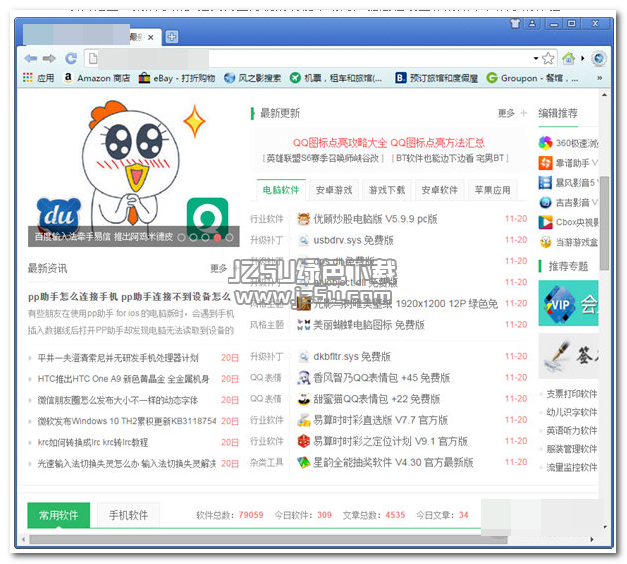Image resolution: width=627 pixels, height=564 pixels.
Task: Select the 常用软件 tab at the bottom
Action: (58, 515)
